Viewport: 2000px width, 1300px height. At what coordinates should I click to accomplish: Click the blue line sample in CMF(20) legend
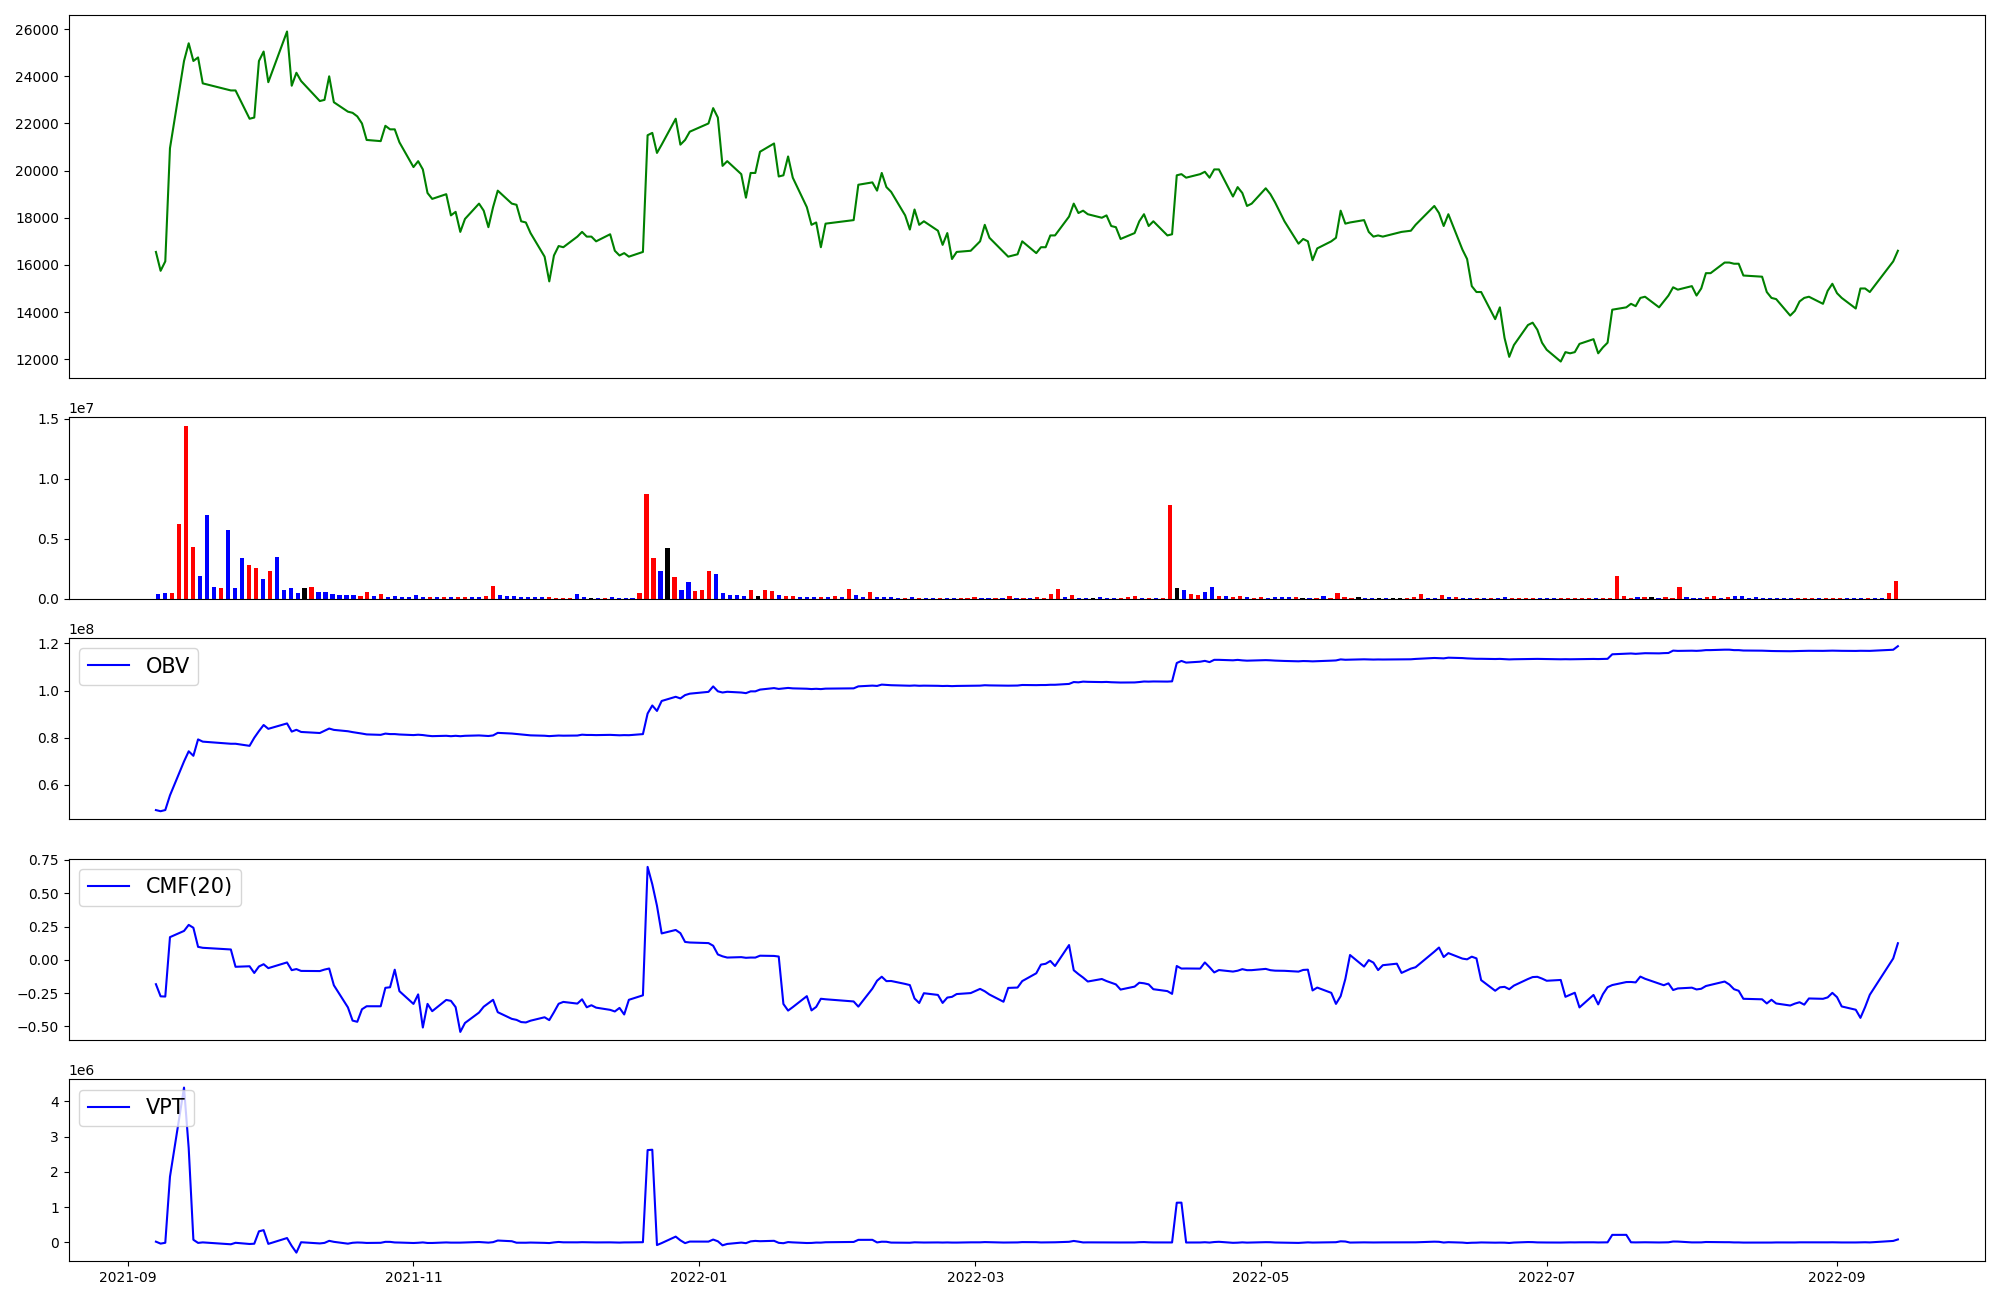[x=110, y=886]
